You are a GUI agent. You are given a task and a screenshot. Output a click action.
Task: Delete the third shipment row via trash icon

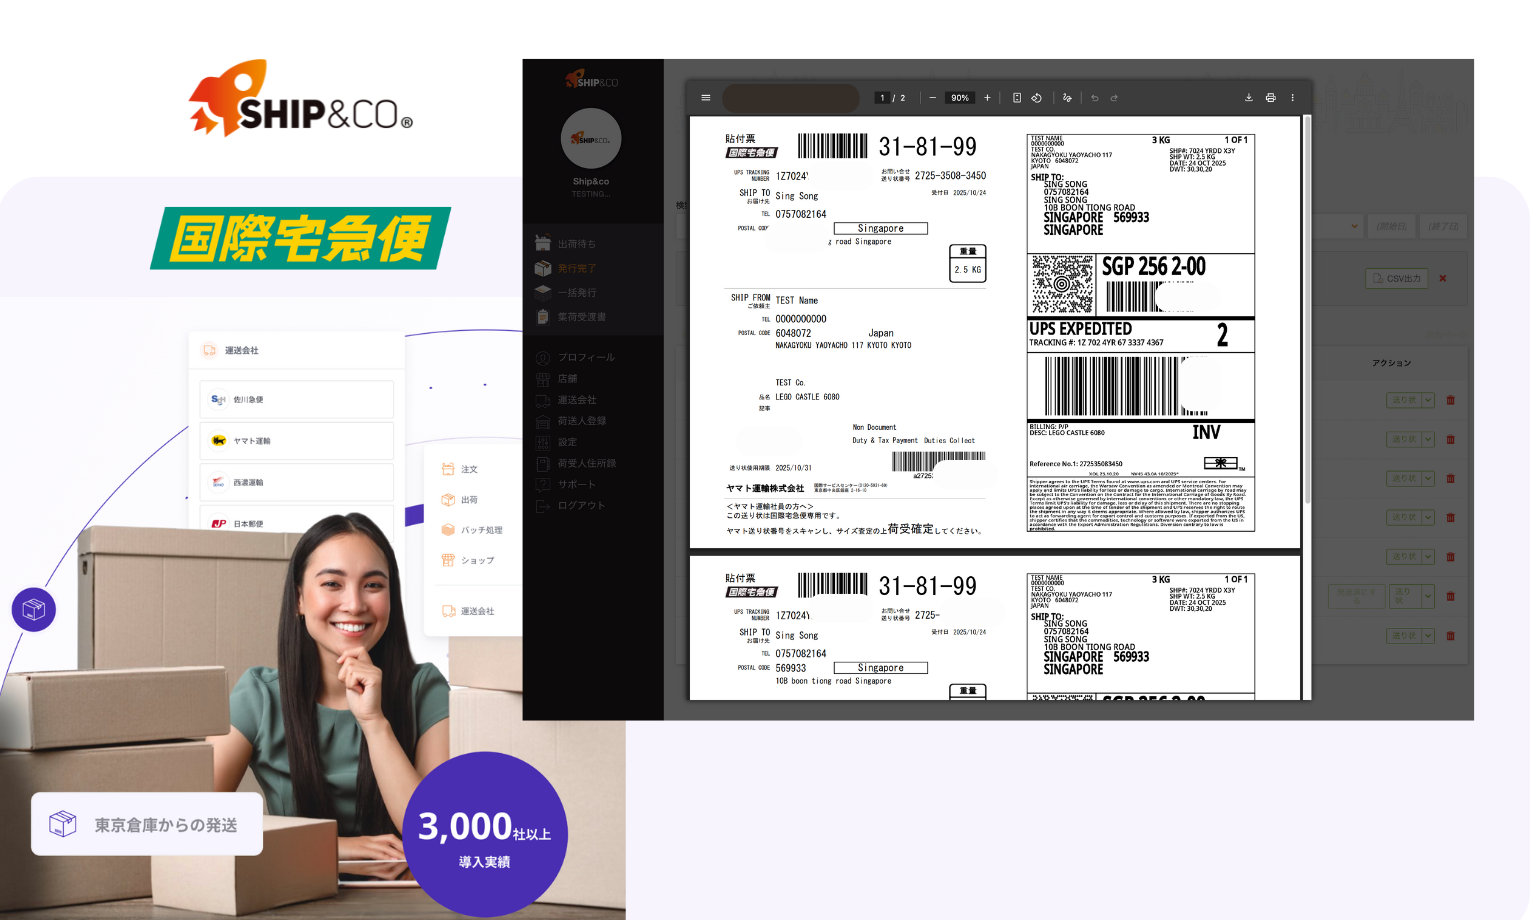tap(1451, 478)
